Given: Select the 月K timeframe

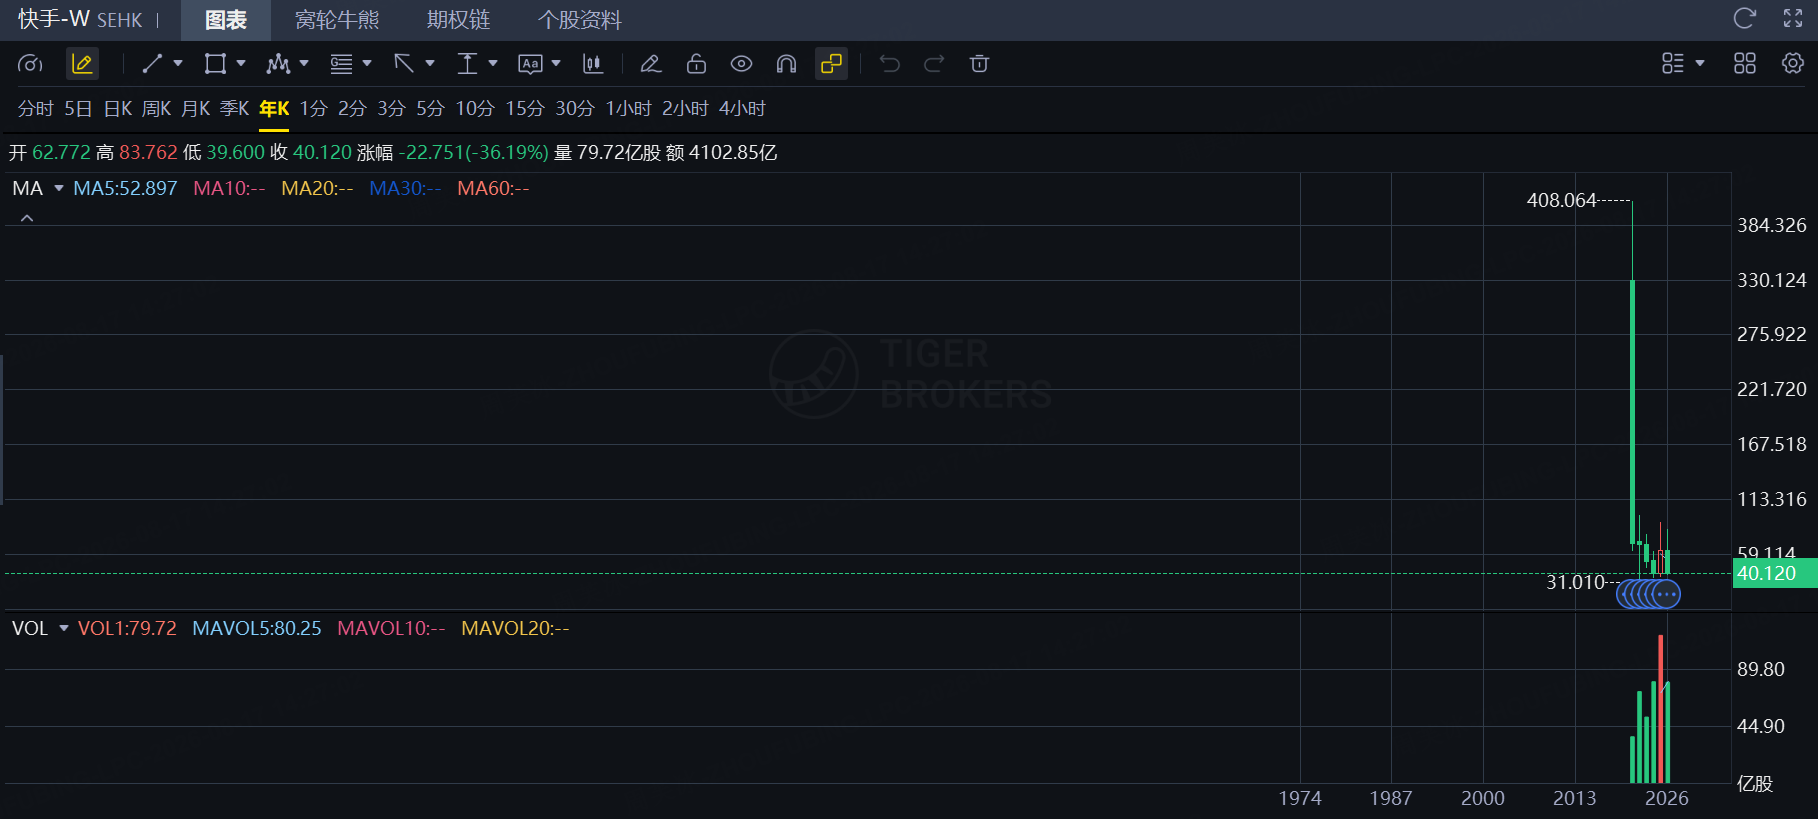Looking at the screenshot, I should click(x=196, y=108).
